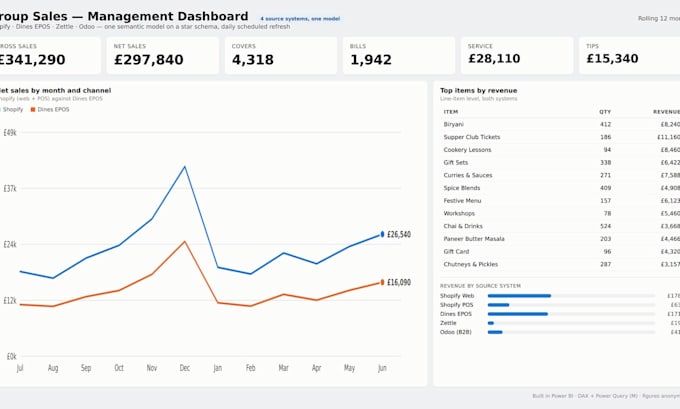This screenshot has width=680, height=409.
Task: Select the Tips KPI card
Action: point(630,56)
